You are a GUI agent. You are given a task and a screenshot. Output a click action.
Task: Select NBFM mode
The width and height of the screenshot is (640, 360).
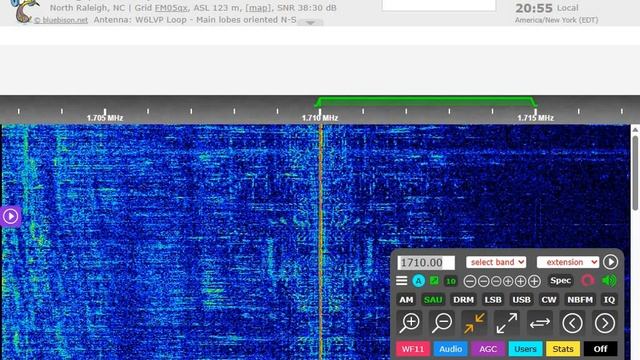(x=580, y=300)
